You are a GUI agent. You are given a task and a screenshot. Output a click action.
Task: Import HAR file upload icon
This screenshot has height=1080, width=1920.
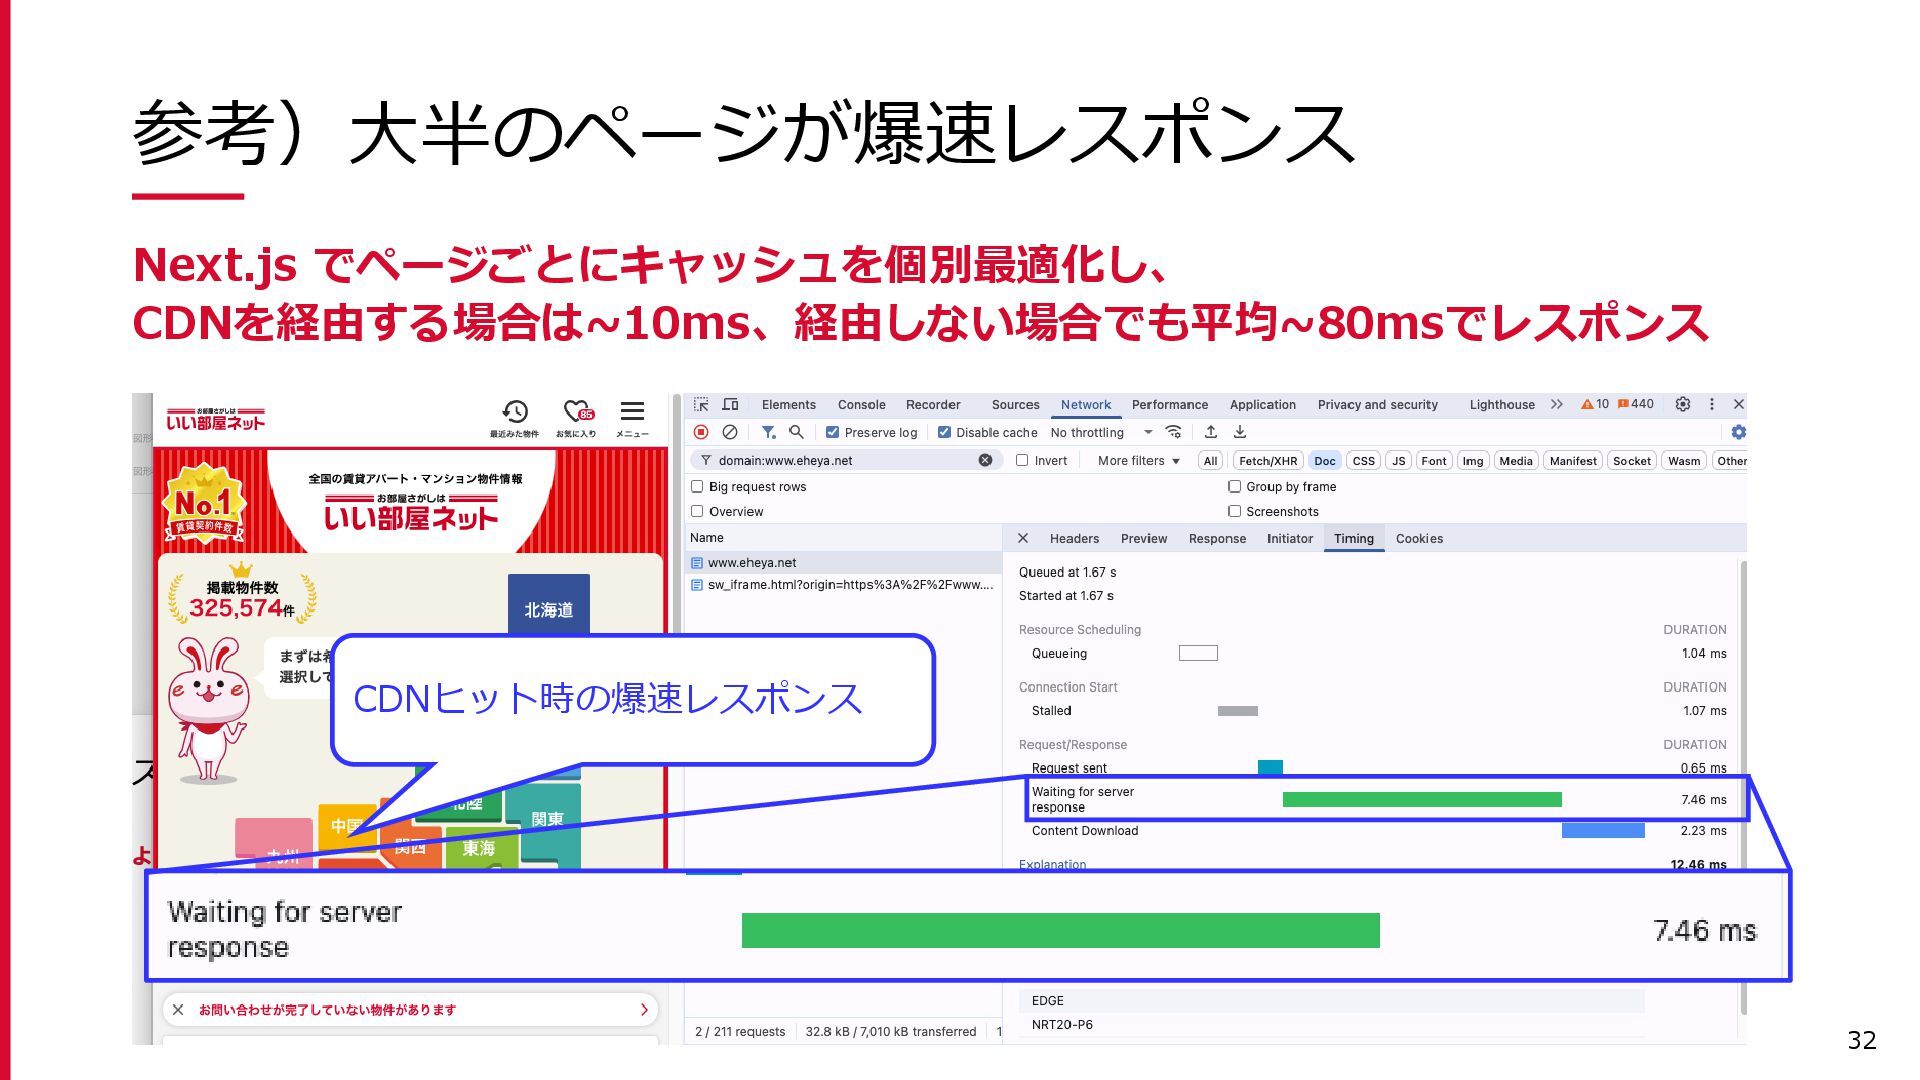tap(1211, 432)
